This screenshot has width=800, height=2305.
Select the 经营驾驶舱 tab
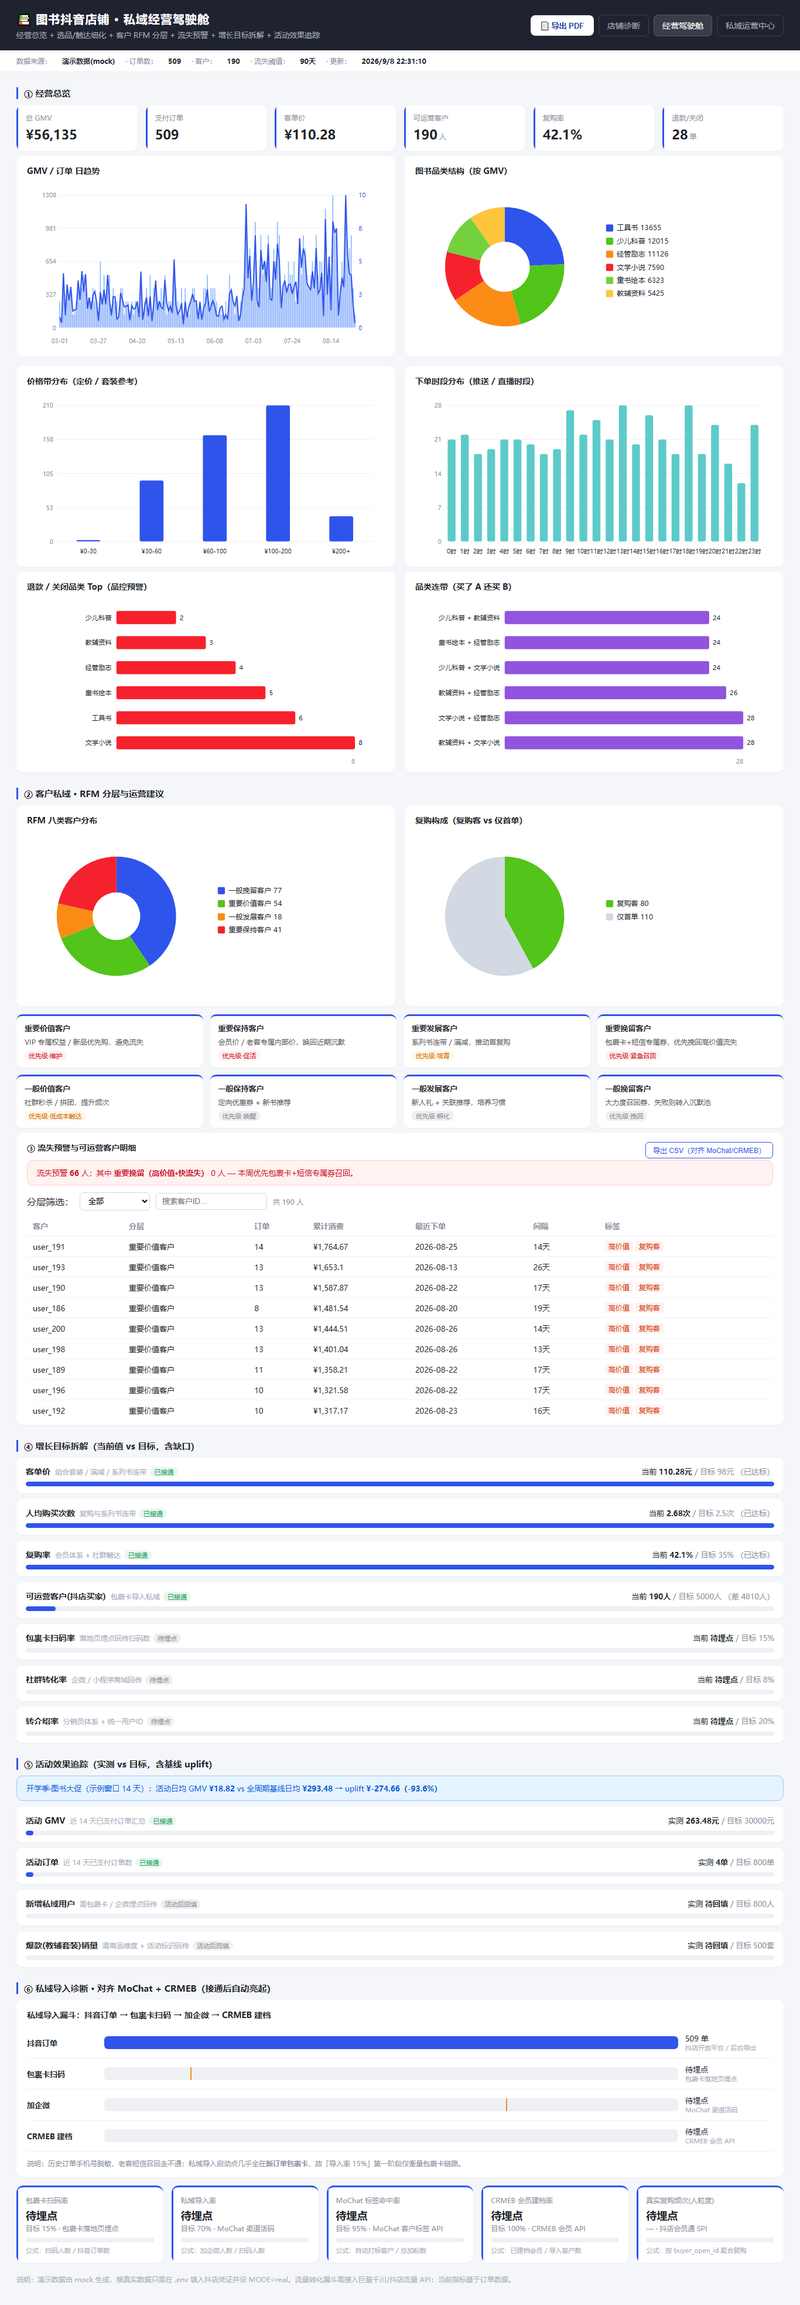(683, 26)
